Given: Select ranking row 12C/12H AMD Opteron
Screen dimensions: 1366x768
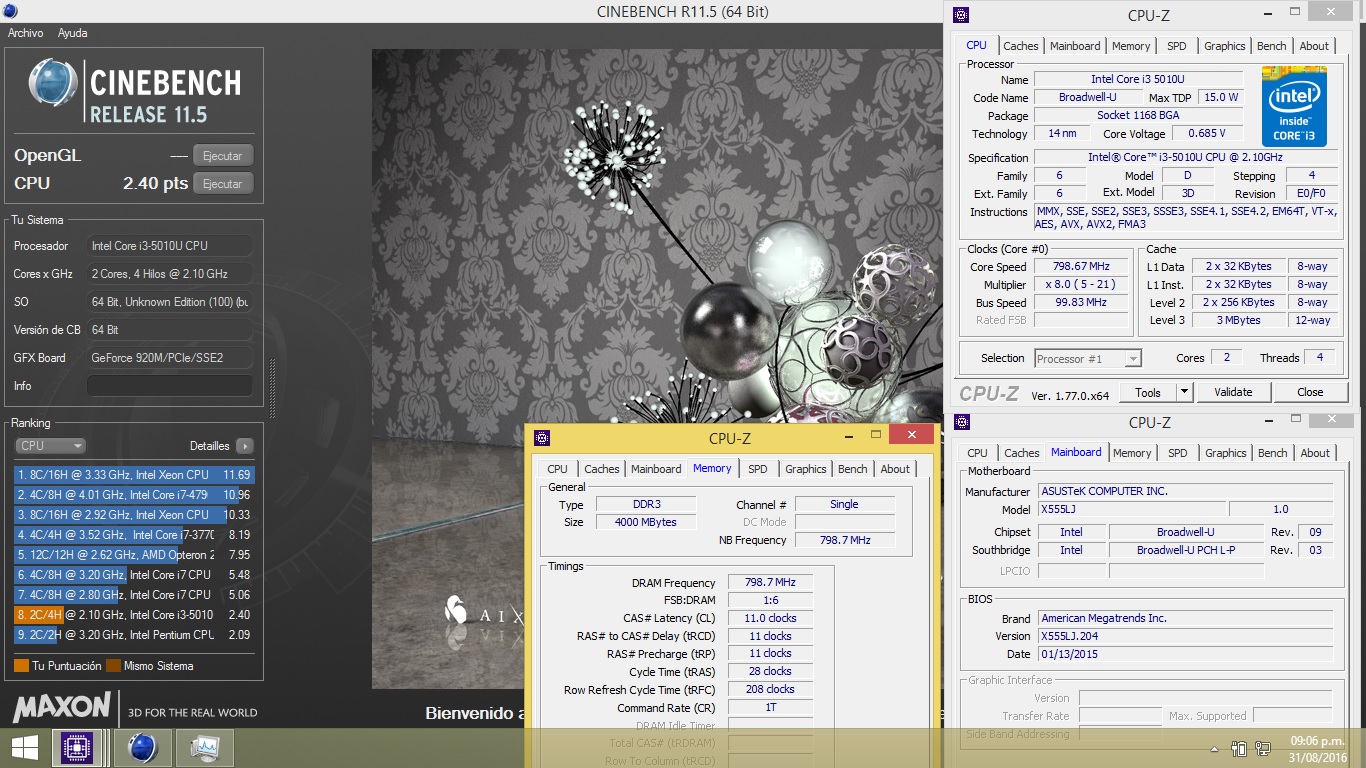Looking at the screenshot, I should pyautogui.click(x=134, y=555).
